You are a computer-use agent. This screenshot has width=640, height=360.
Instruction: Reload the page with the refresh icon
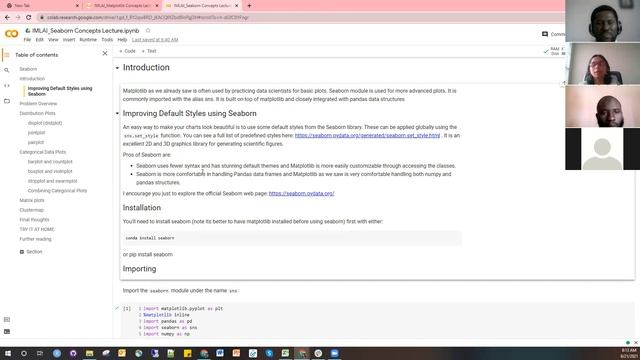tap(29, 18)
